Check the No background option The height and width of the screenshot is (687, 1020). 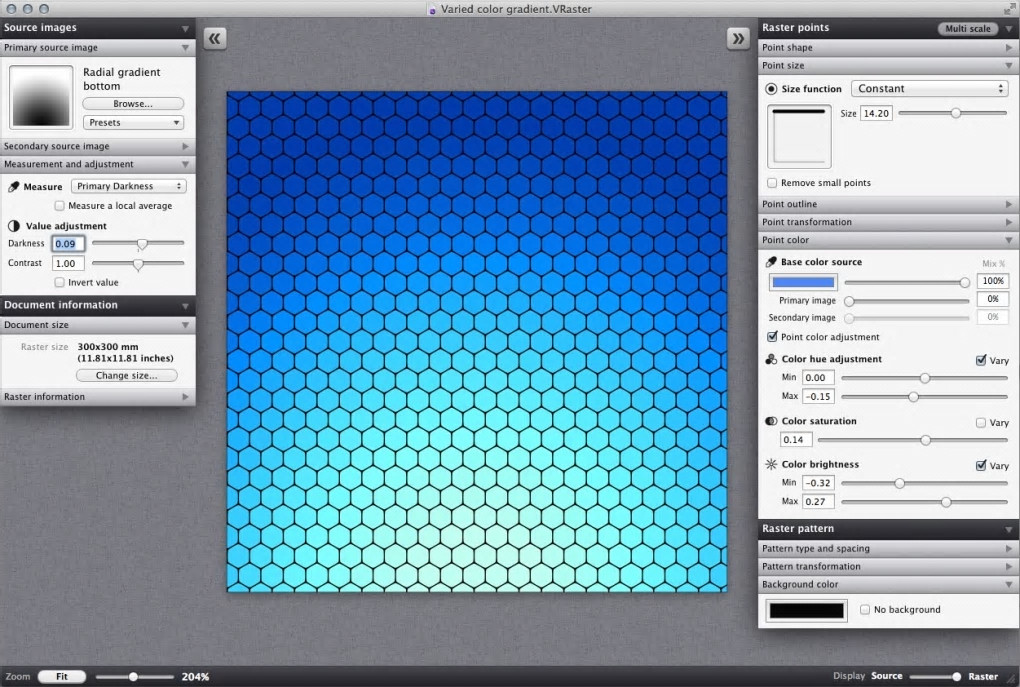point(865,610)
